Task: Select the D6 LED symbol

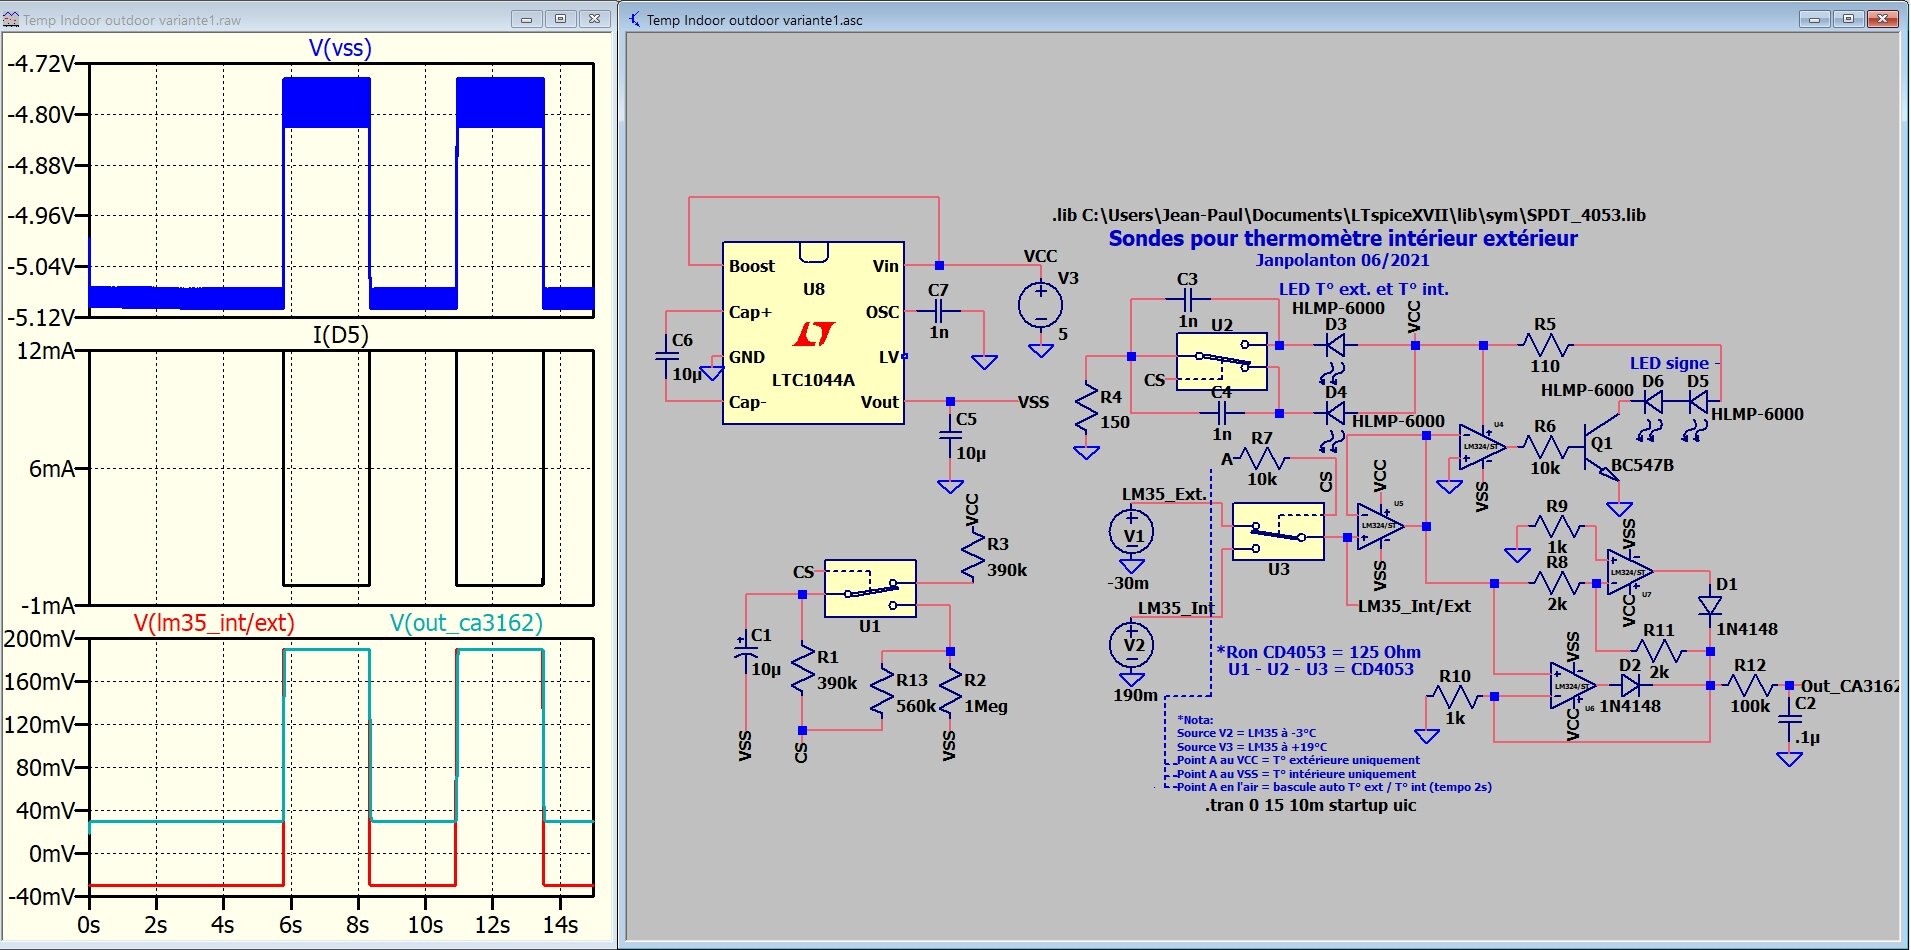Action: tap(1652, 402)
